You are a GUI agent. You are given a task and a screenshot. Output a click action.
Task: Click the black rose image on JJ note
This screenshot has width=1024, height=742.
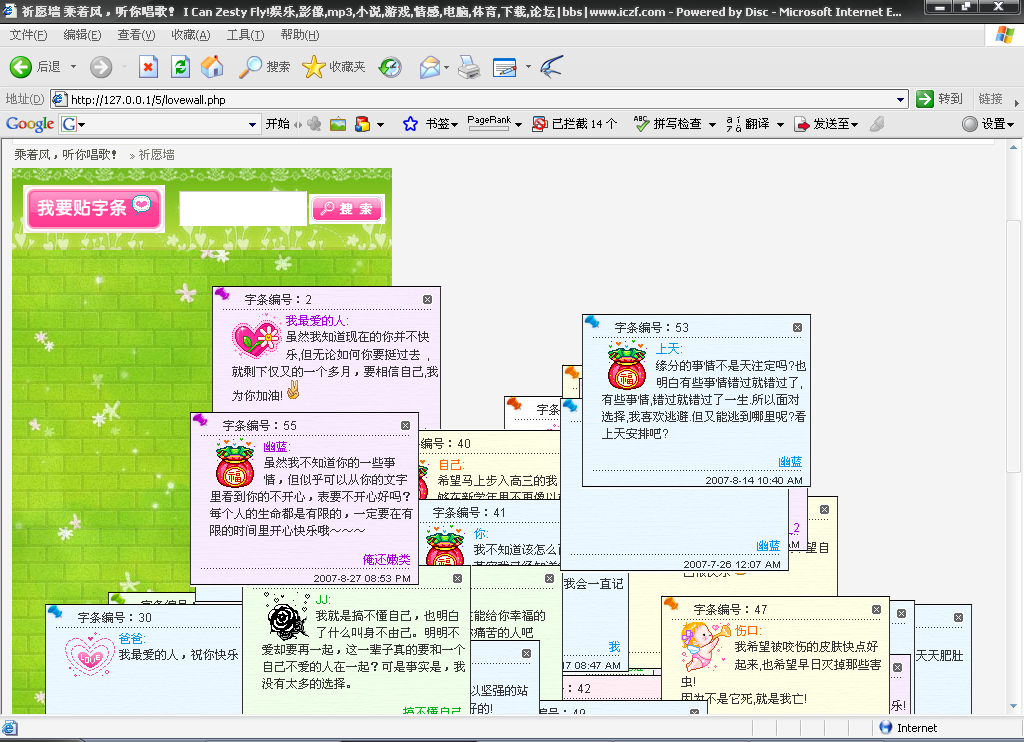pos(286,617)
